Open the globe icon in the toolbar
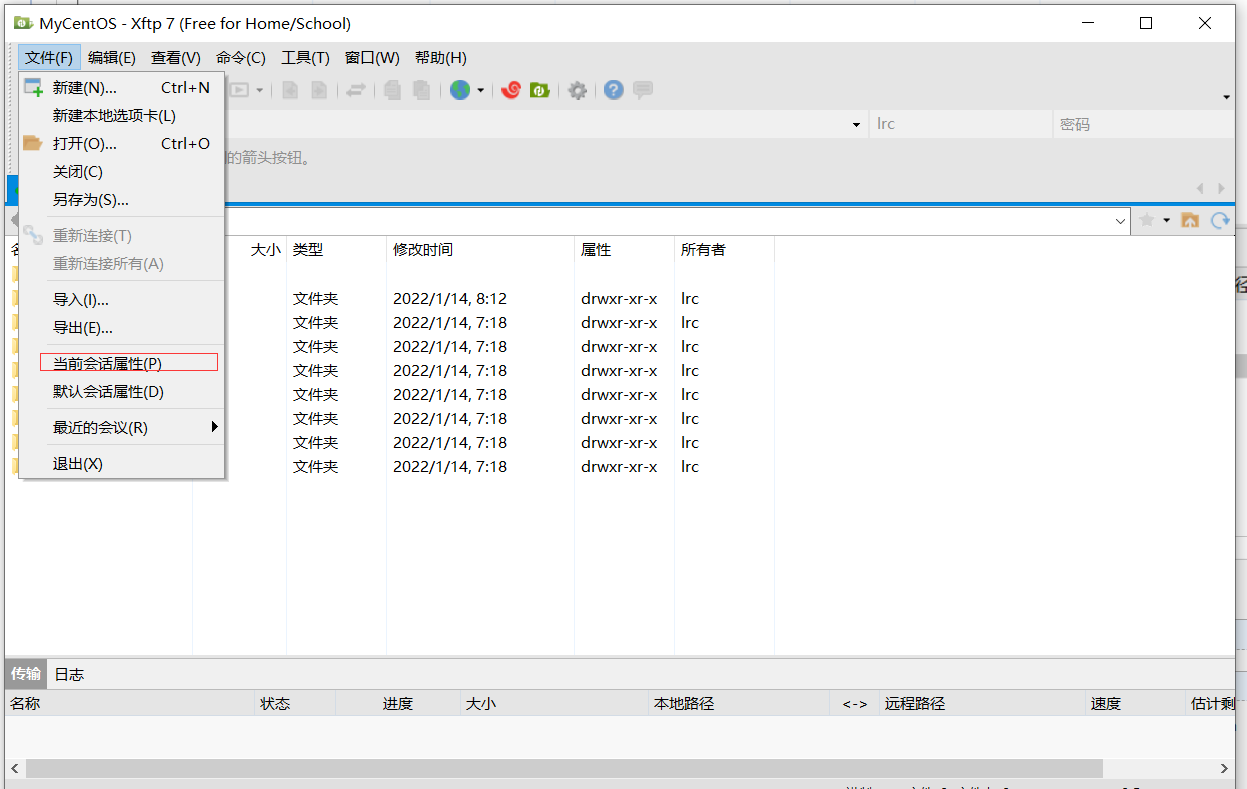This screenshot has height=789, width=1247. click(460, 90)
